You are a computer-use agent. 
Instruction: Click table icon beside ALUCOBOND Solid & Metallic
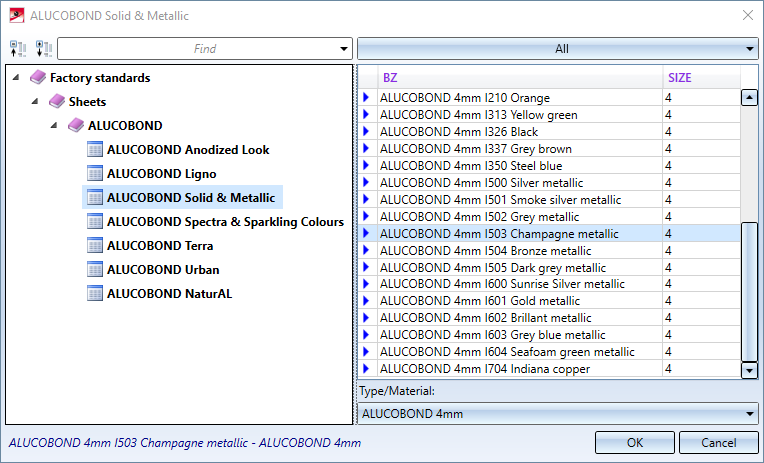pos(95,197)
